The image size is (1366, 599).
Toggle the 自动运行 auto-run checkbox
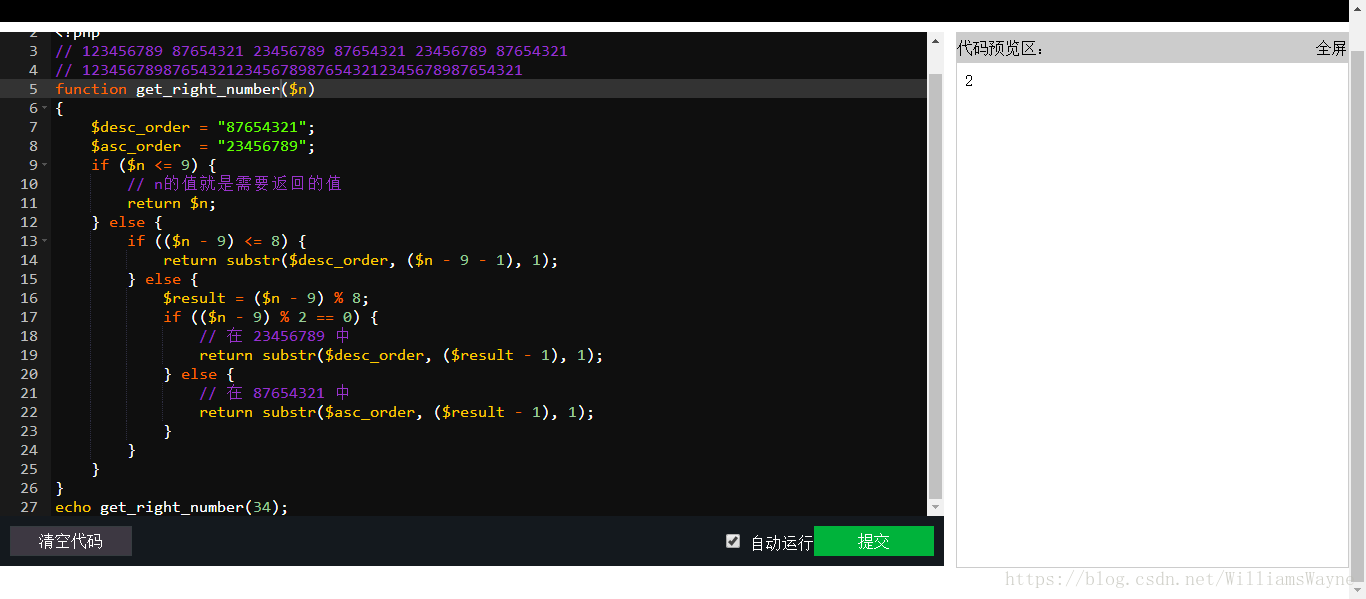click(733, 541)
